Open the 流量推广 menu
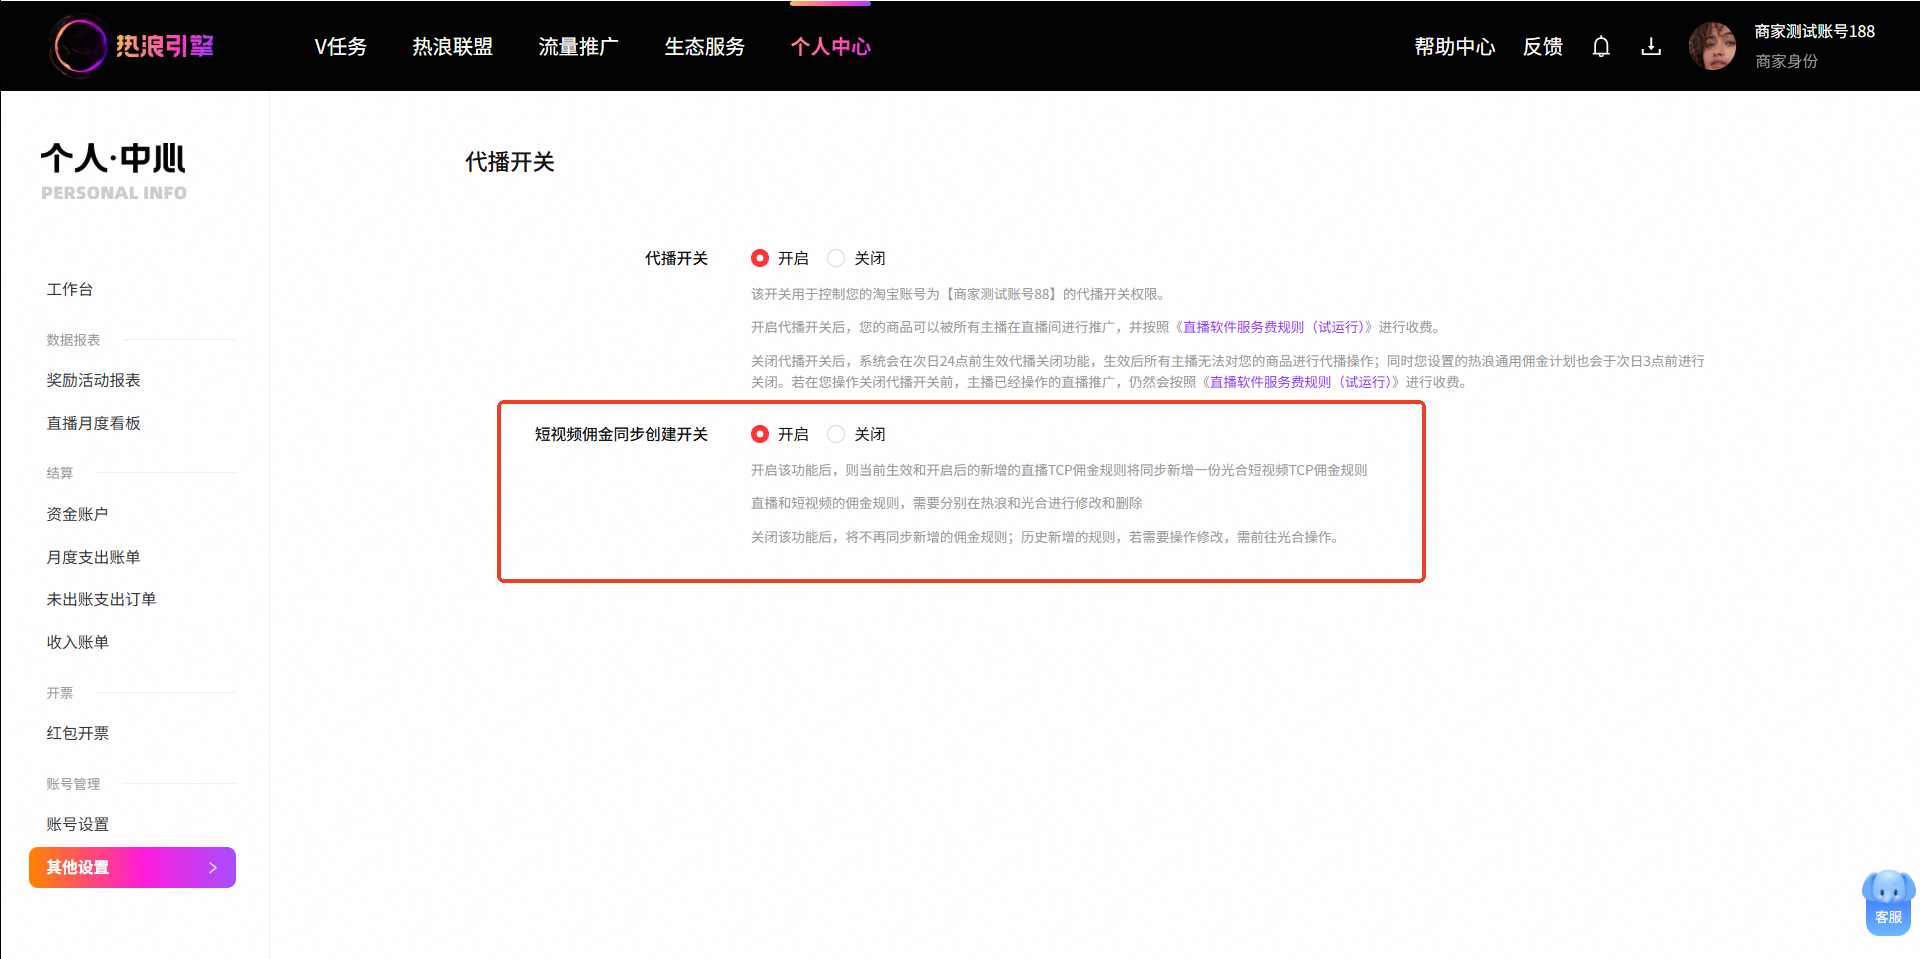 click(x=578, y=46)
